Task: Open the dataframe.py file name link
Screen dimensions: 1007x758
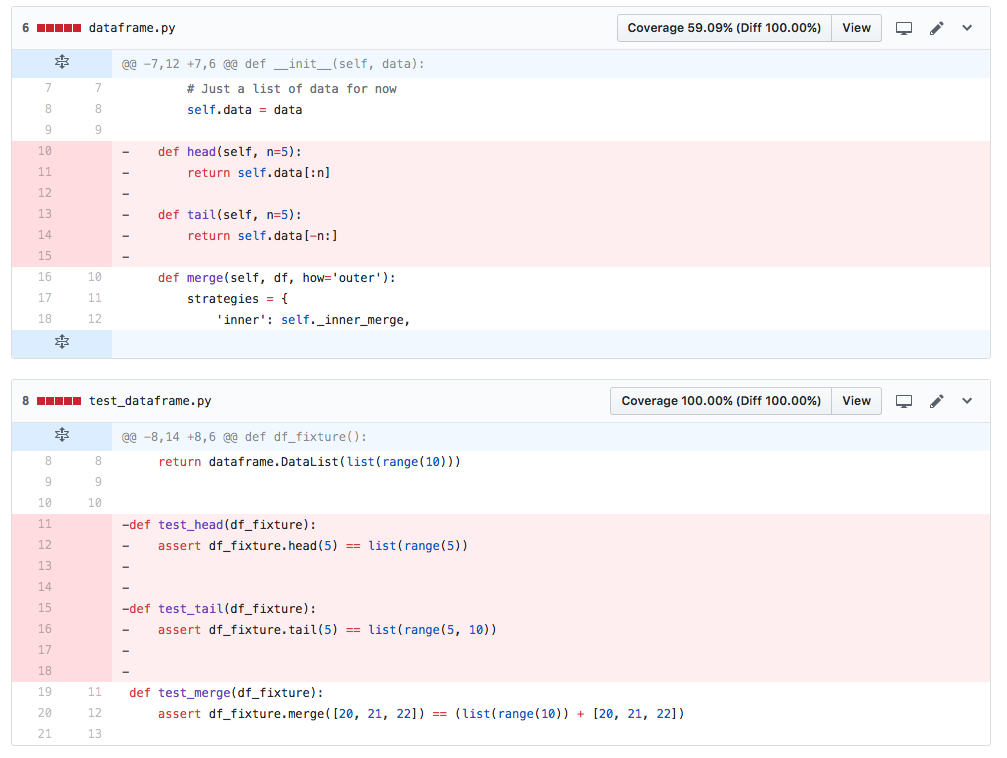Action: click(132, 27)
